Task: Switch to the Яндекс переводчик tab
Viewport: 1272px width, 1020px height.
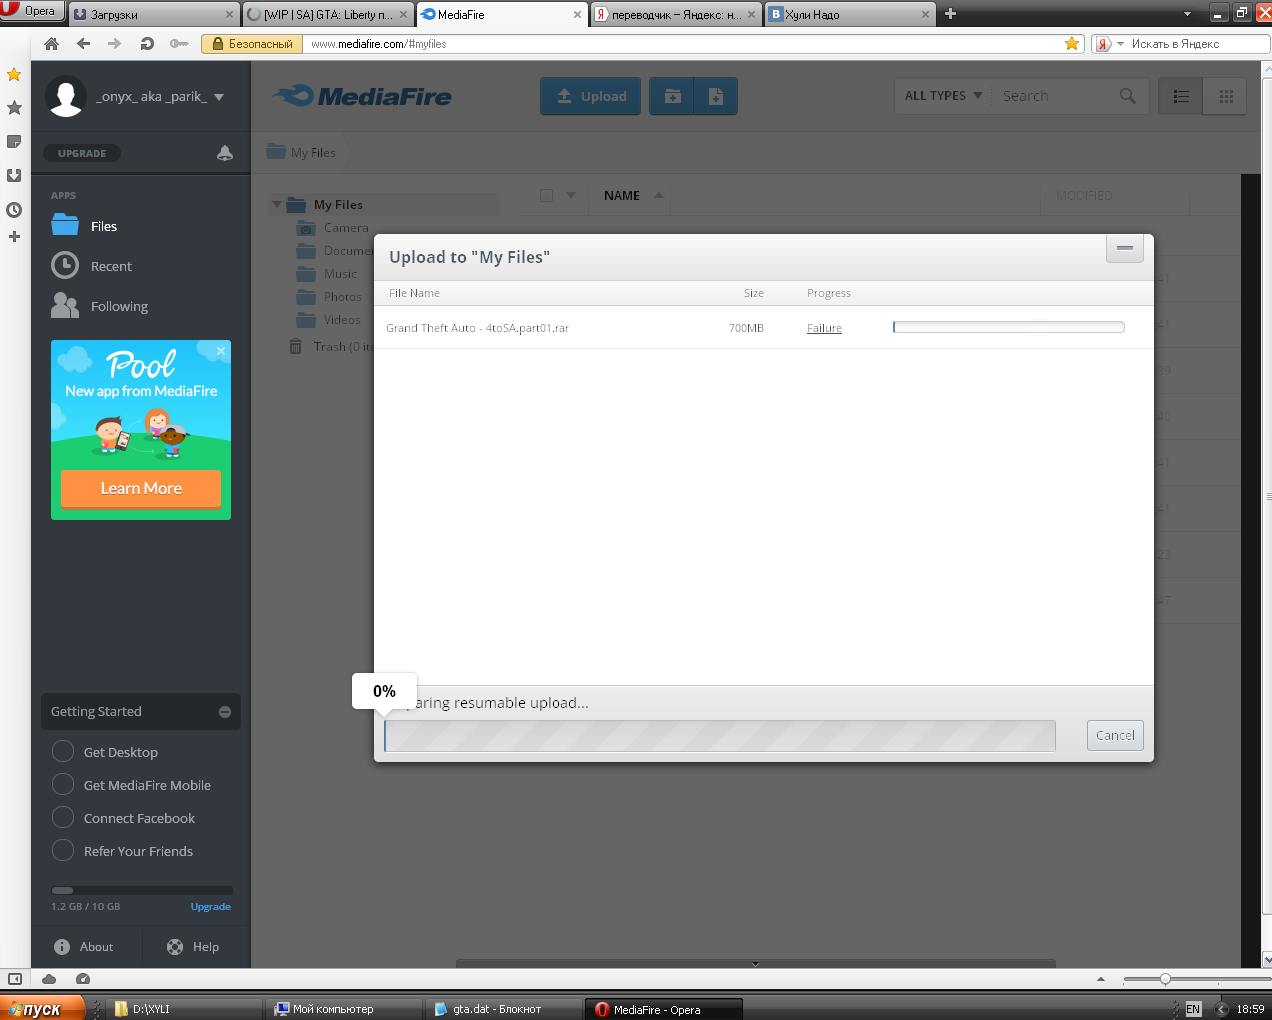Action: coord(676,14)
